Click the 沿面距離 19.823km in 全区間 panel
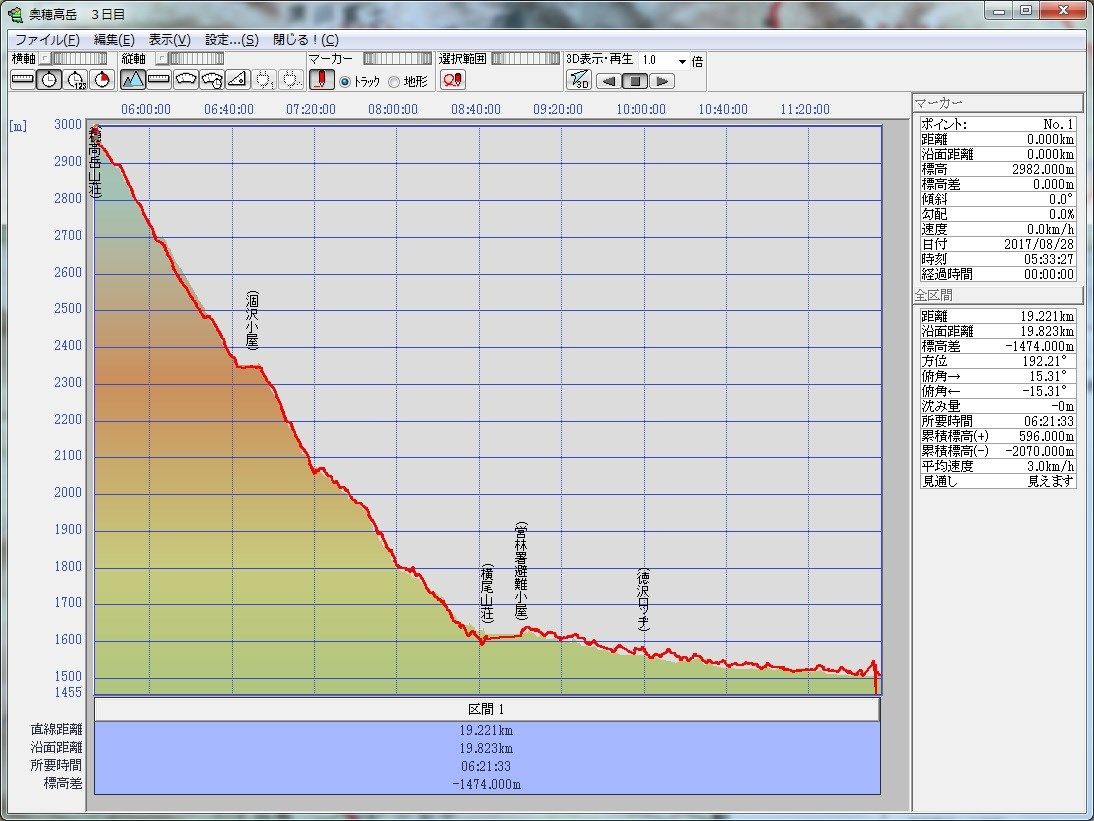Image resolution: width=1094 pixels, height=821 pixels. [1047, 331]
